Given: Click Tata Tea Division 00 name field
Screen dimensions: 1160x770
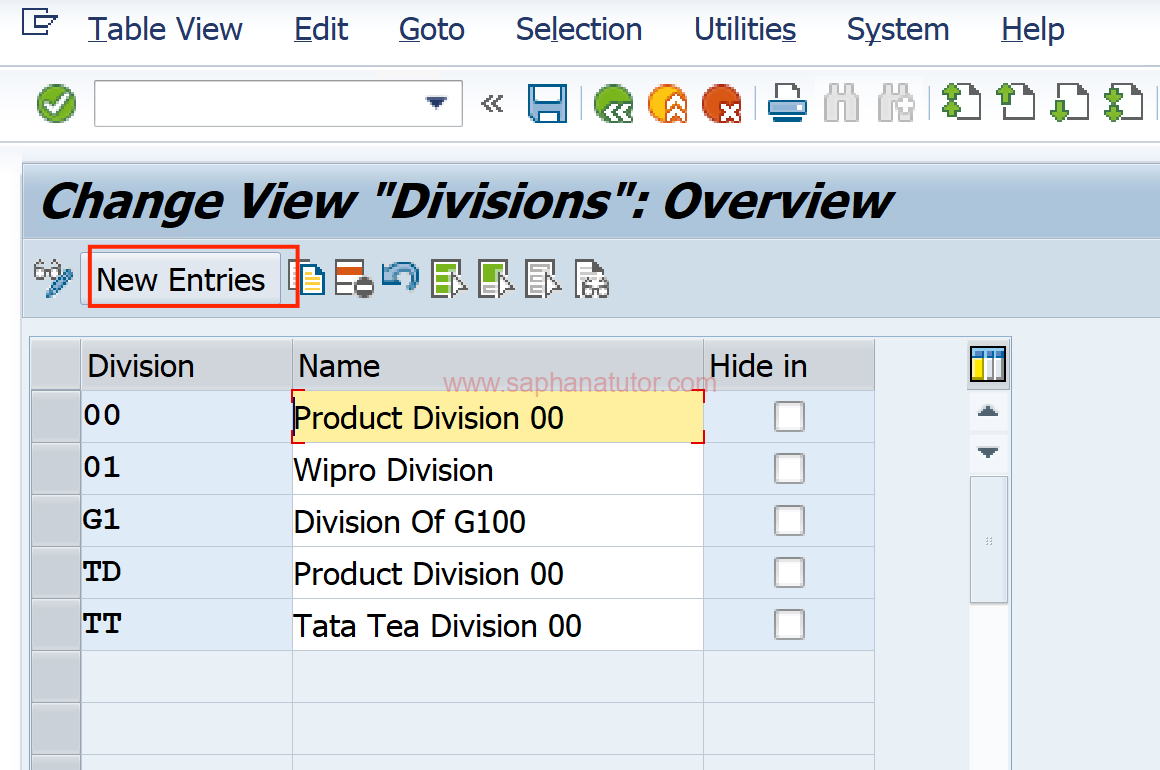Looking at the screenshot, I should click(498, 625).
